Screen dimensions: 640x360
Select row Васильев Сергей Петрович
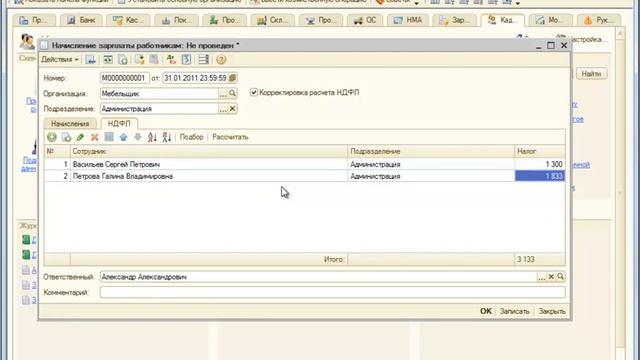(x=304, y=164)
